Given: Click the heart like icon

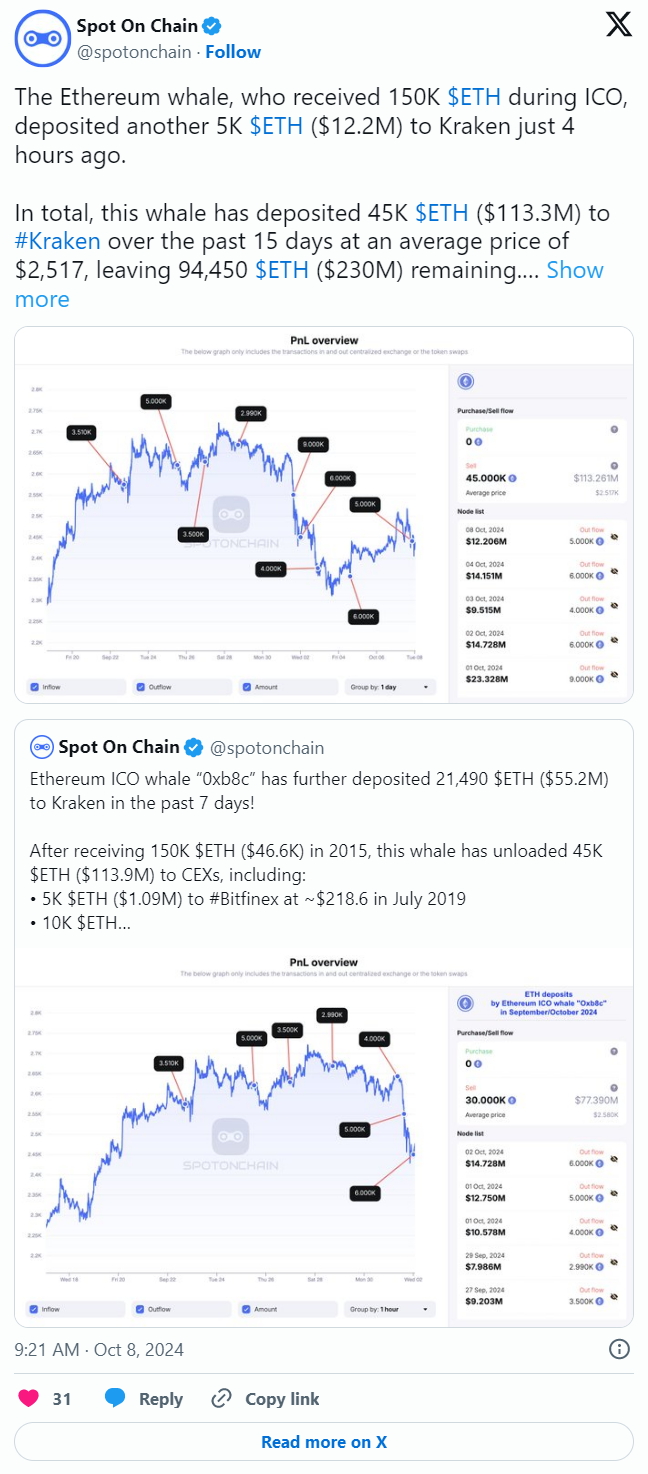Looking at the screenshot, I should pos(28,1398).
